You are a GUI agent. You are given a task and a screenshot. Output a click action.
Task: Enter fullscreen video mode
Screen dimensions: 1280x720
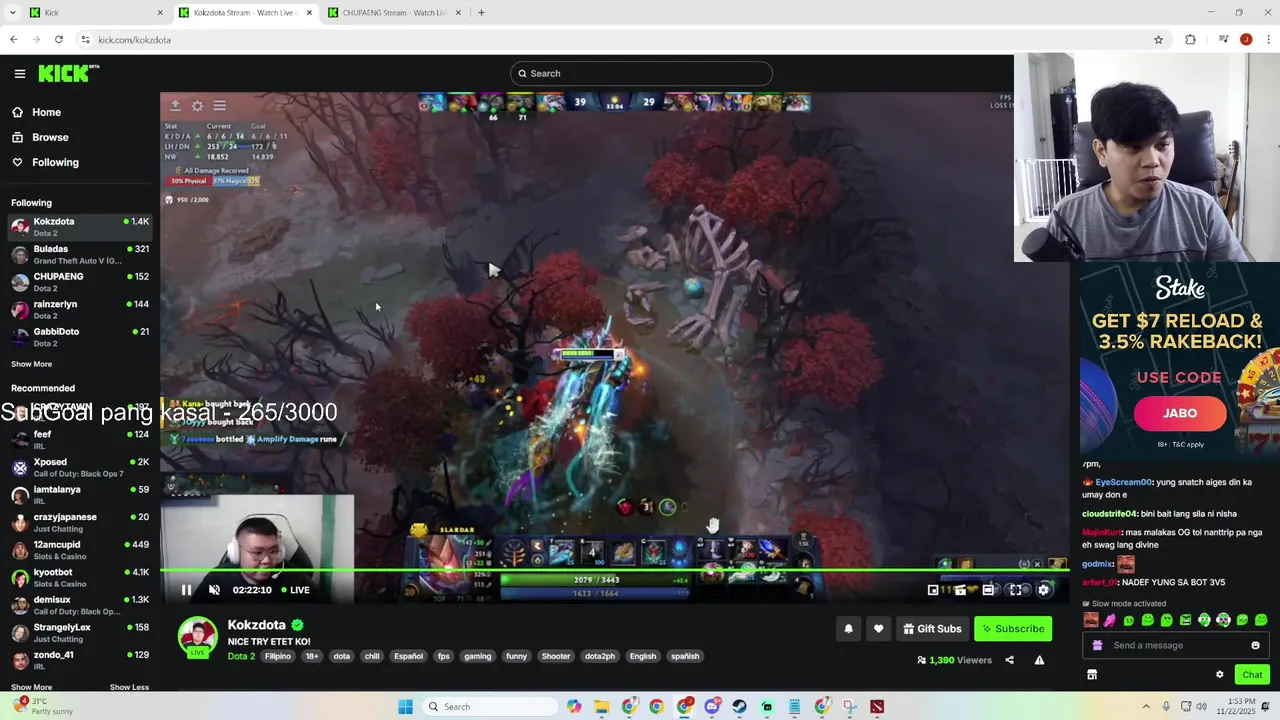tap(1016, 590)
